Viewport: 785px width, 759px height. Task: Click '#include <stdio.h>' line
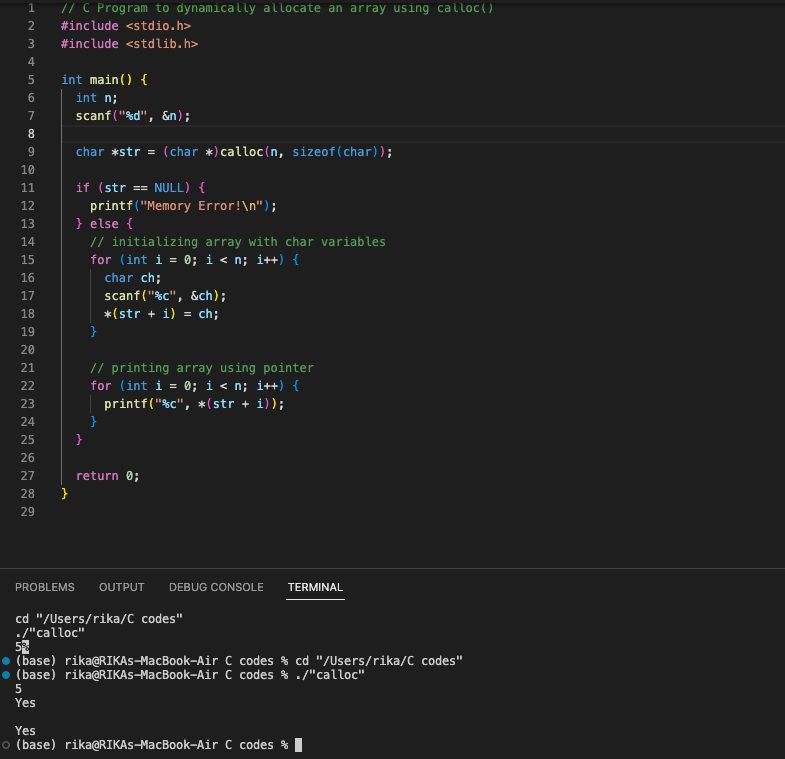[126, 26]
